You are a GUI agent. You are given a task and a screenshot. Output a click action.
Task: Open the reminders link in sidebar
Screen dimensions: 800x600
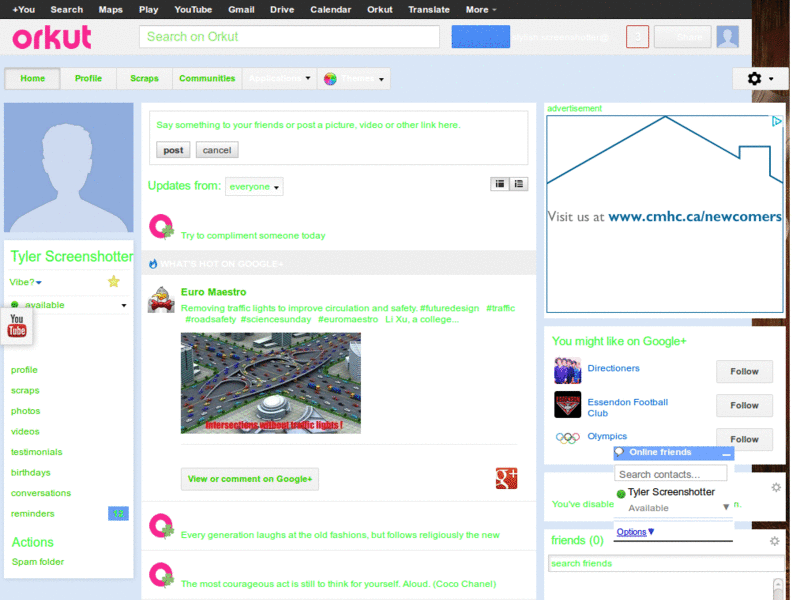coord(33,514)
